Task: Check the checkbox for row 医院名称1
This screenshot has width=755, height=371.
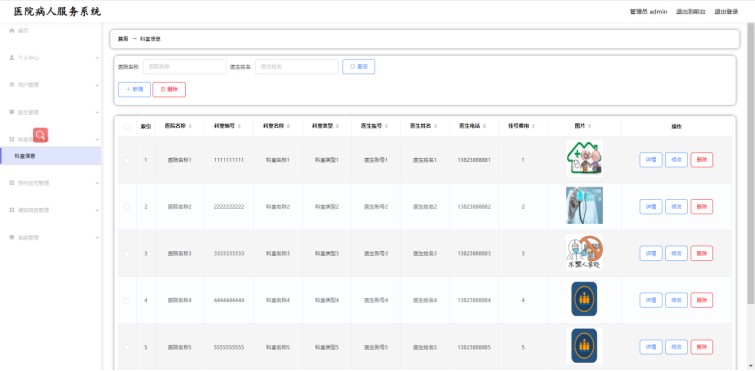Action: click(127, 160)
